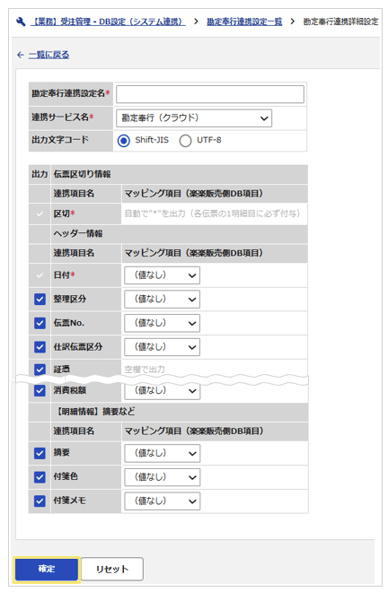Click the リセット button

(112, 569)
